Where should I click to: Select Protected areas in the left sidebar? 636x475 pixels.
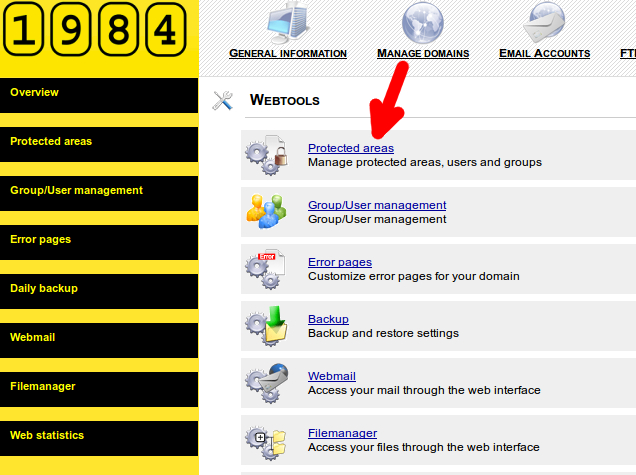click(99, 142)
